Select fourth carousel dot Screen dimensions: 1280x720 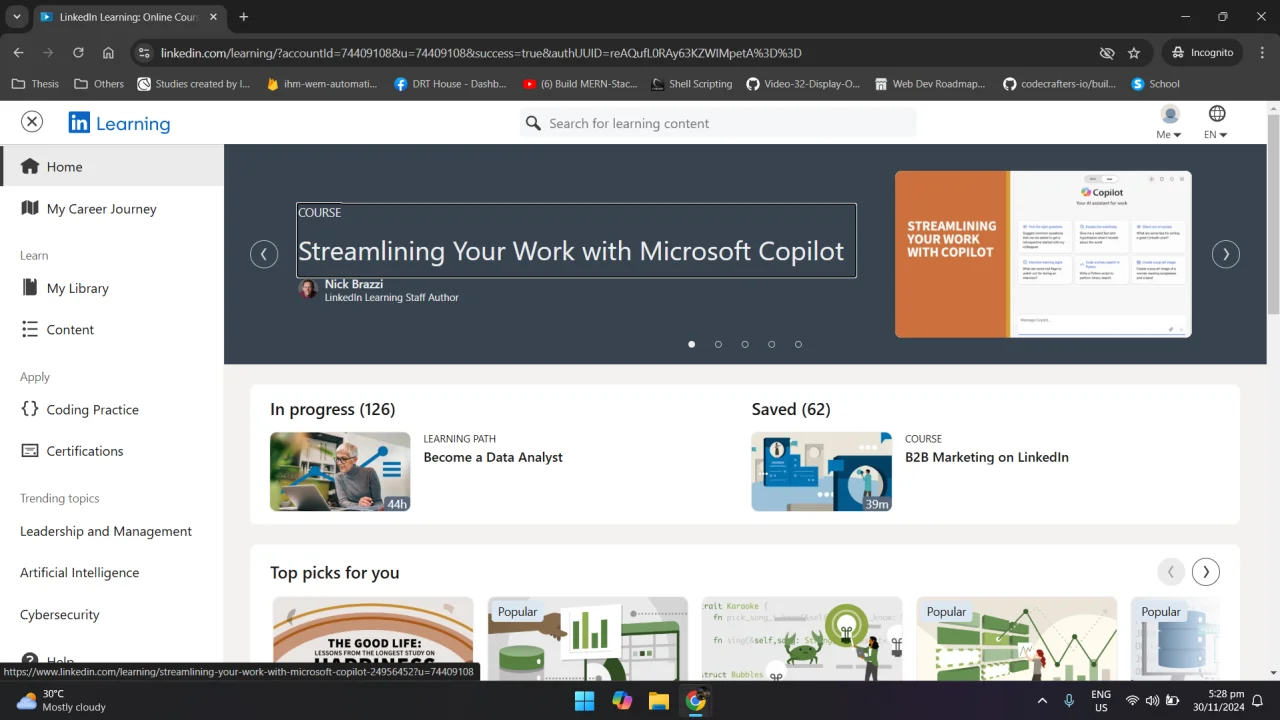tap(771, 344)
